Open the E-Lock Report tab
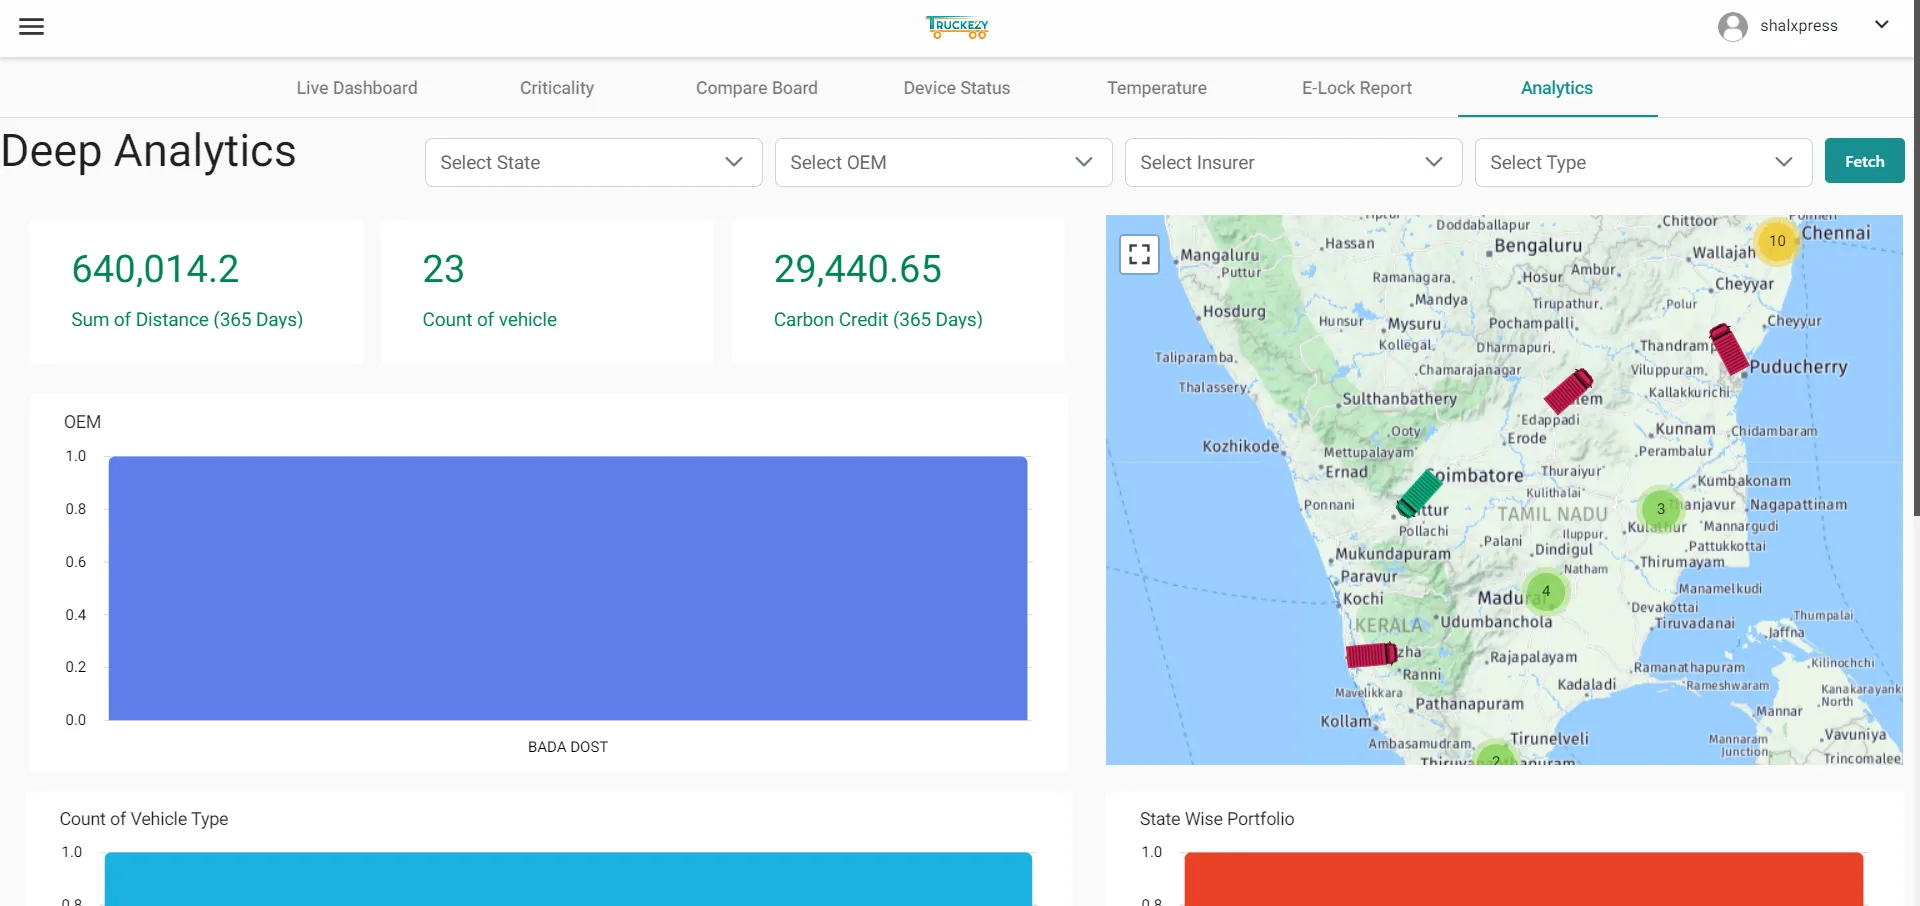 pyautogui.click(x=1357, y=88)
